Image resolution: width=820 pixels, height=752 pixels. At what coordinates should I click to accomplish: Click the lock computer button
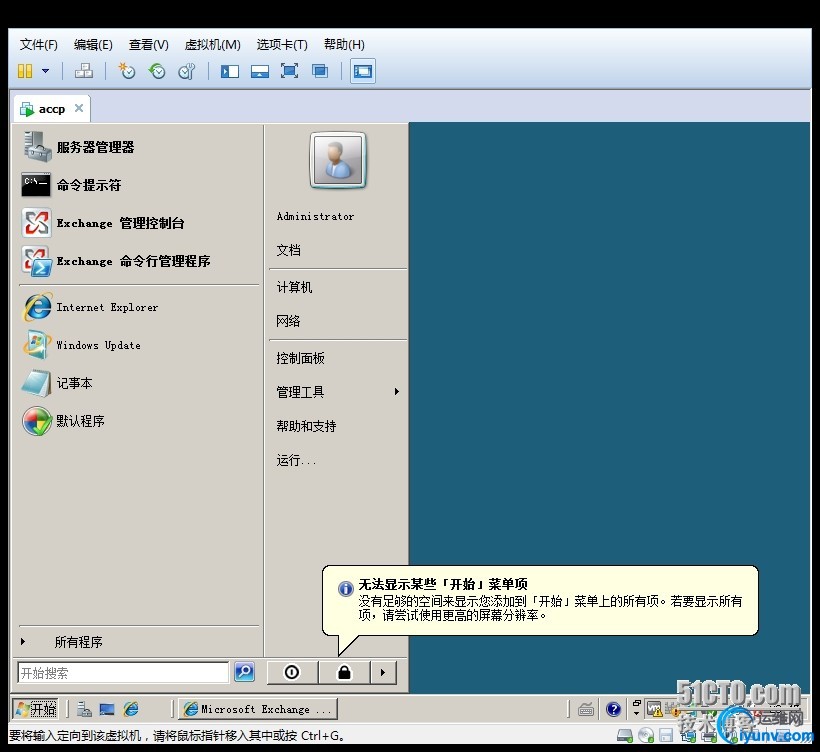(344, 672)
